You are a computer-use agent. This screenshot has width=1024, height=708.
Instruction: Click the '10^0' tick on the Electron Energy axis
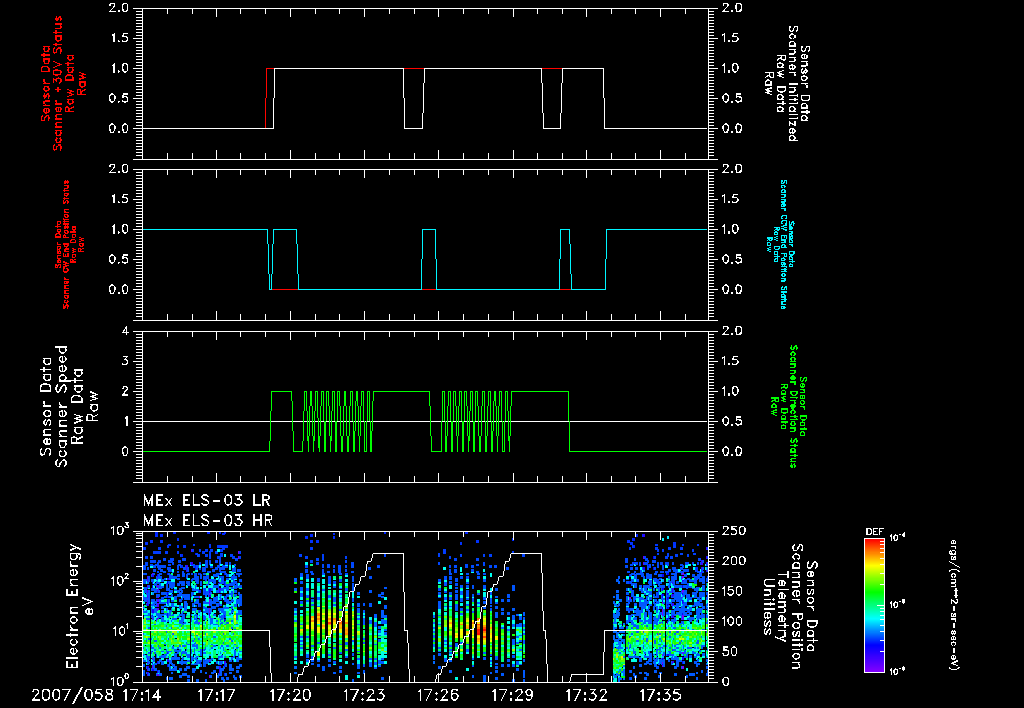118,679
